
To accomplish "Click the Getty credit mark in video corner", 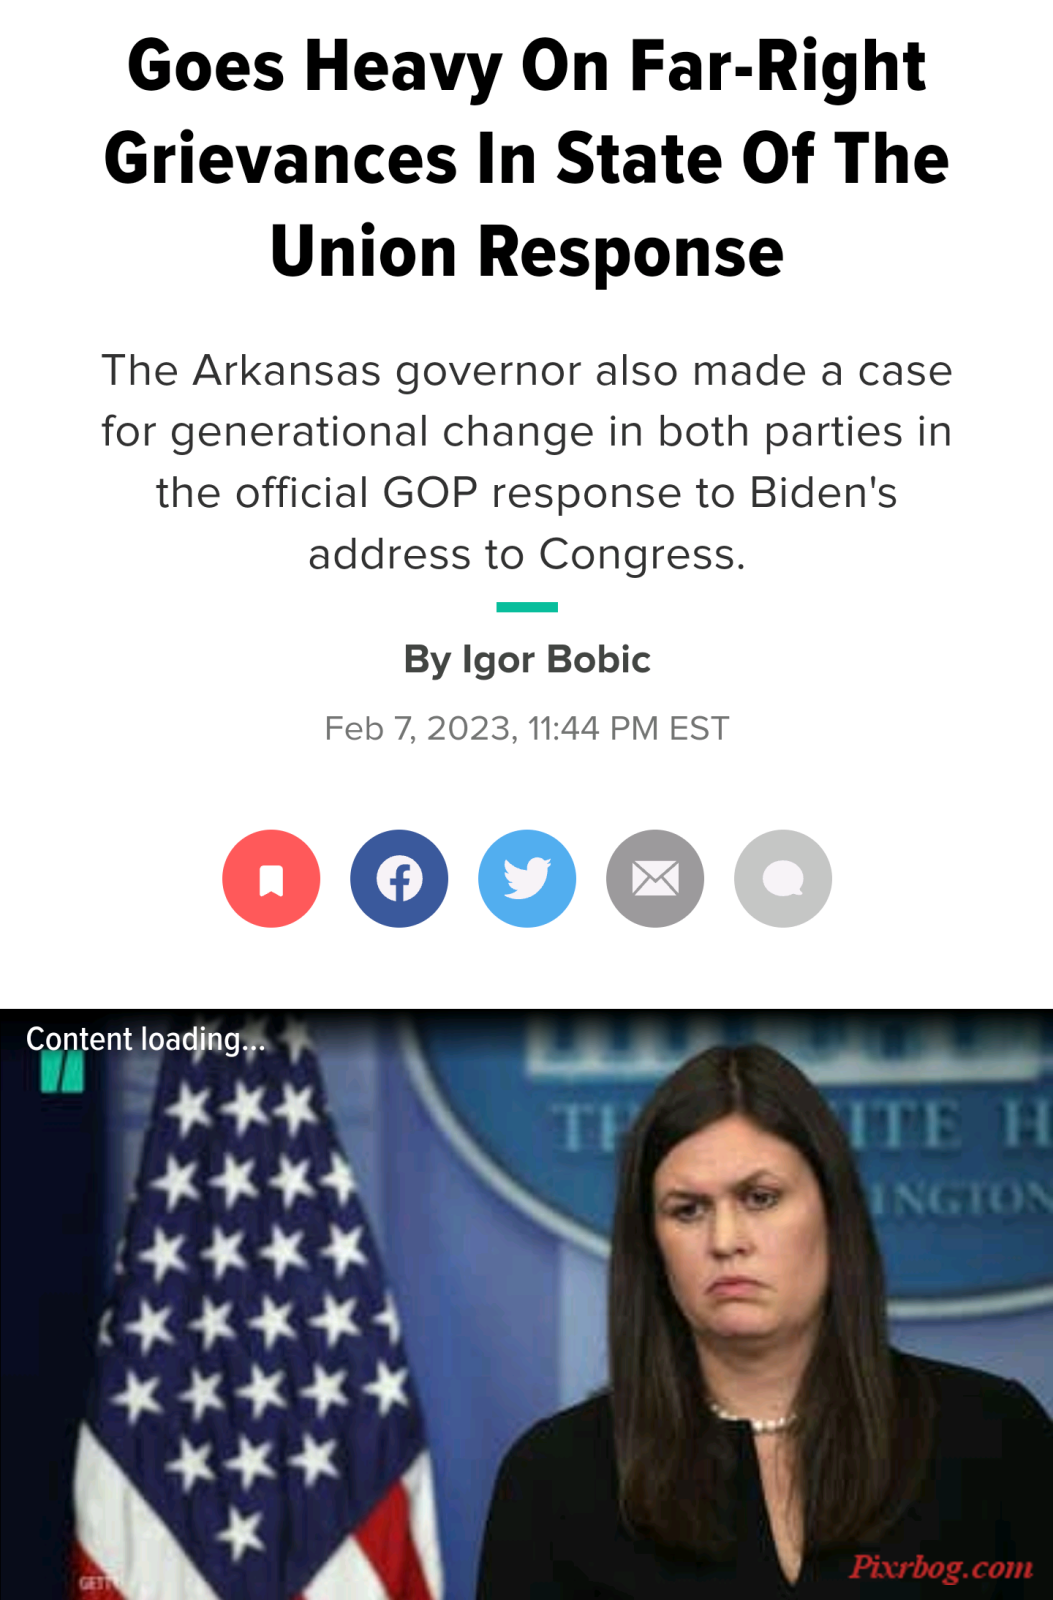I will pos(97,1583).
